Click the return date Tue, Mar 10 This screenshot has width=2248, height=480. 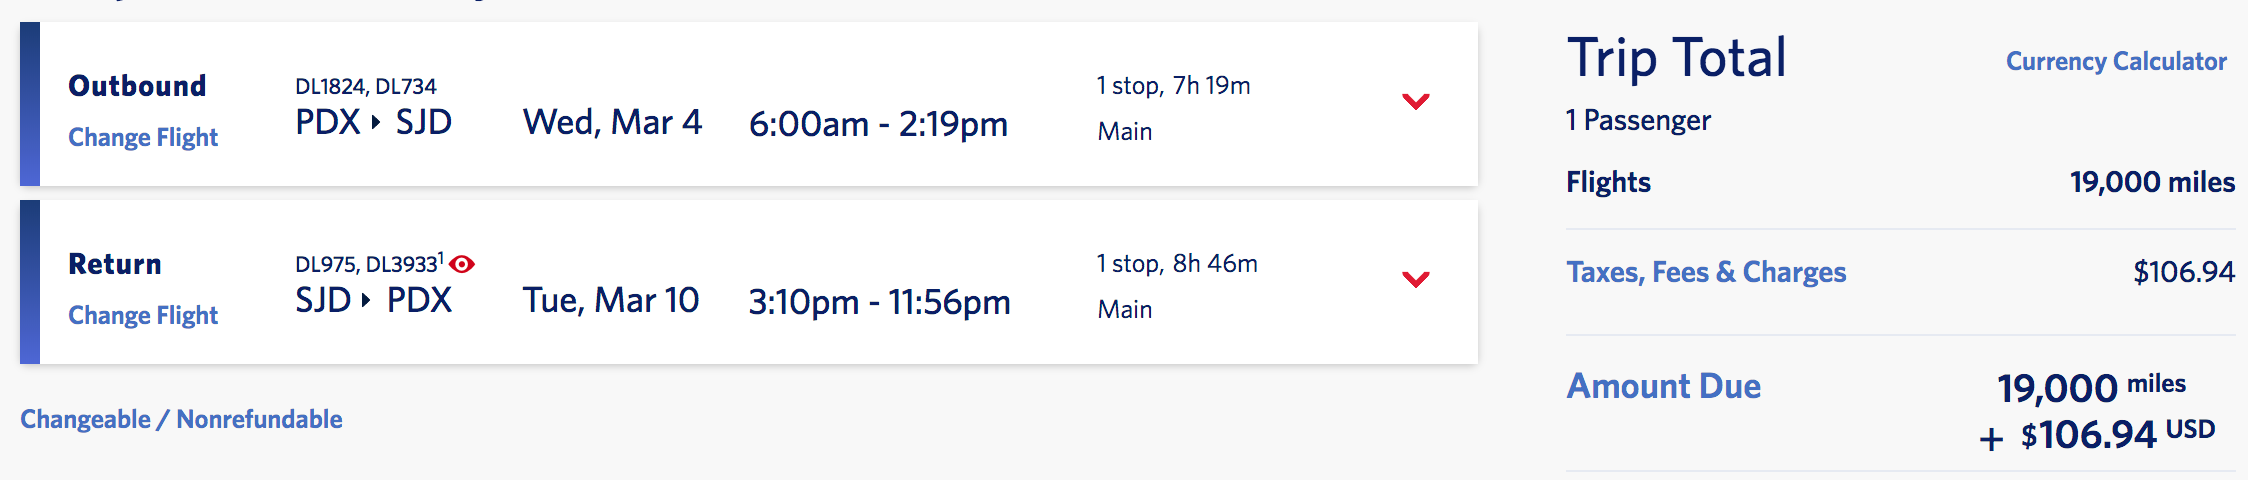coord(611,300)
